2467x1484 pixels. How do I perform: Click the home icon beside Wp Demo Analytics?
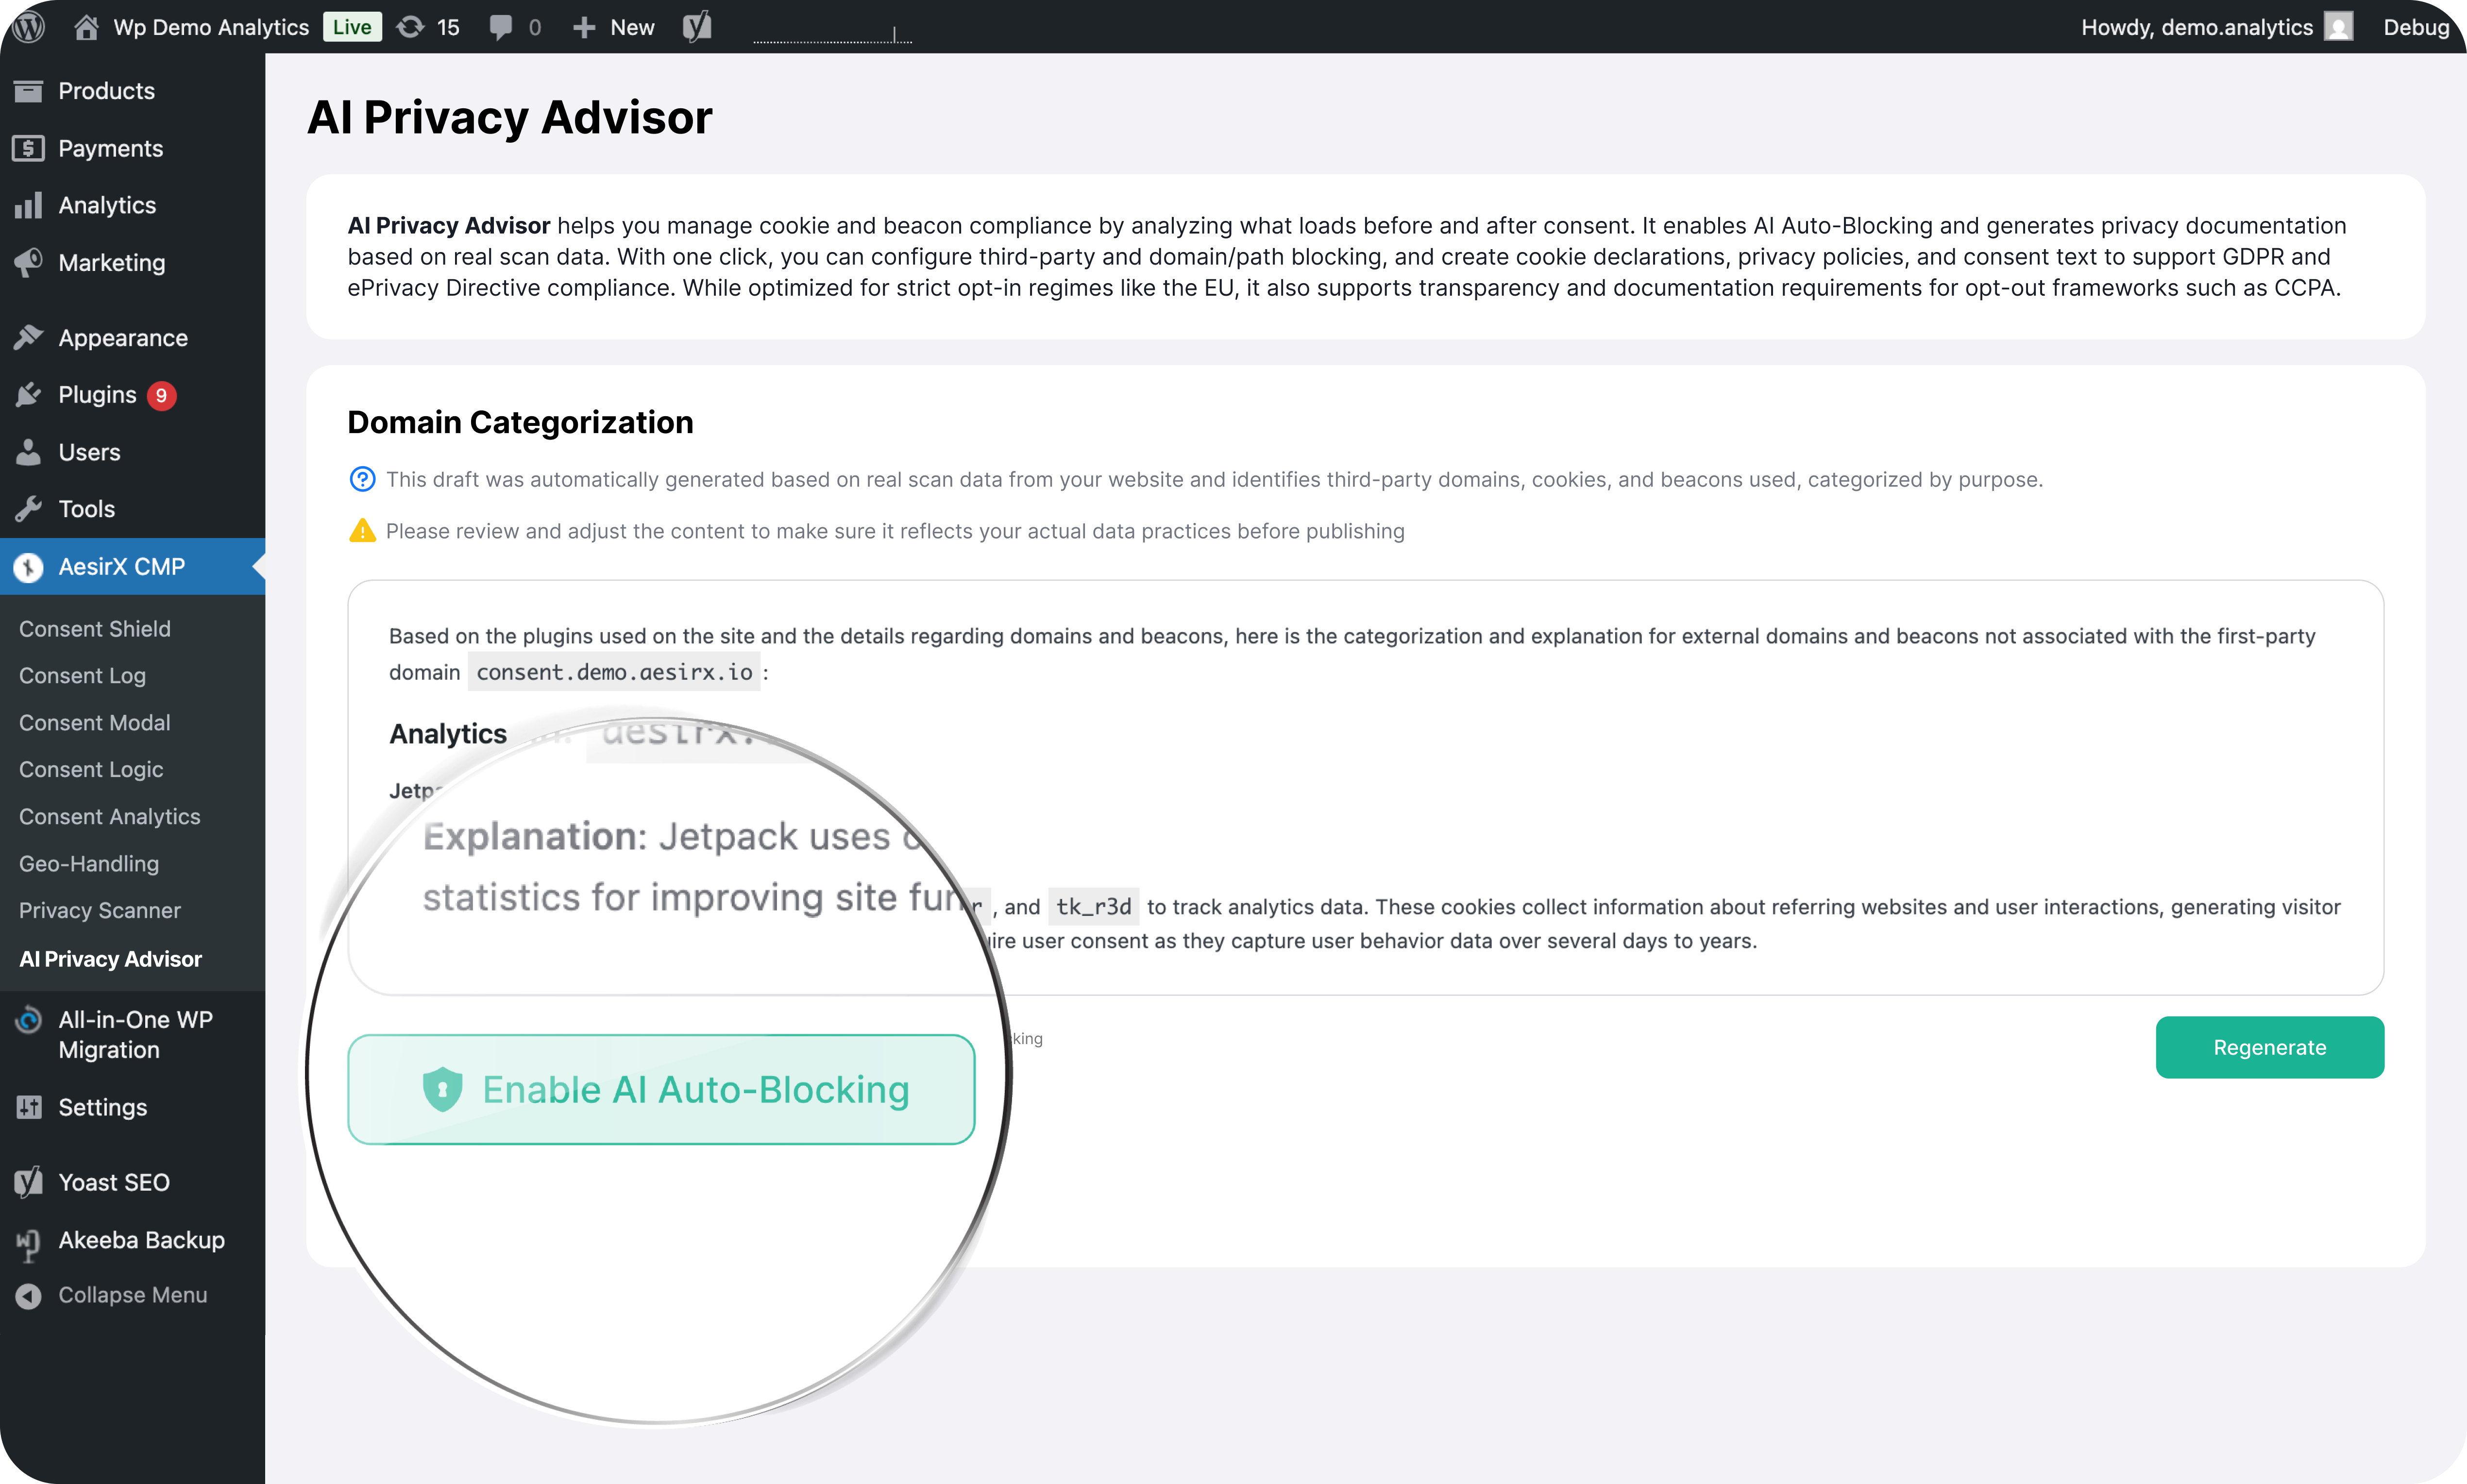point(86,27)
